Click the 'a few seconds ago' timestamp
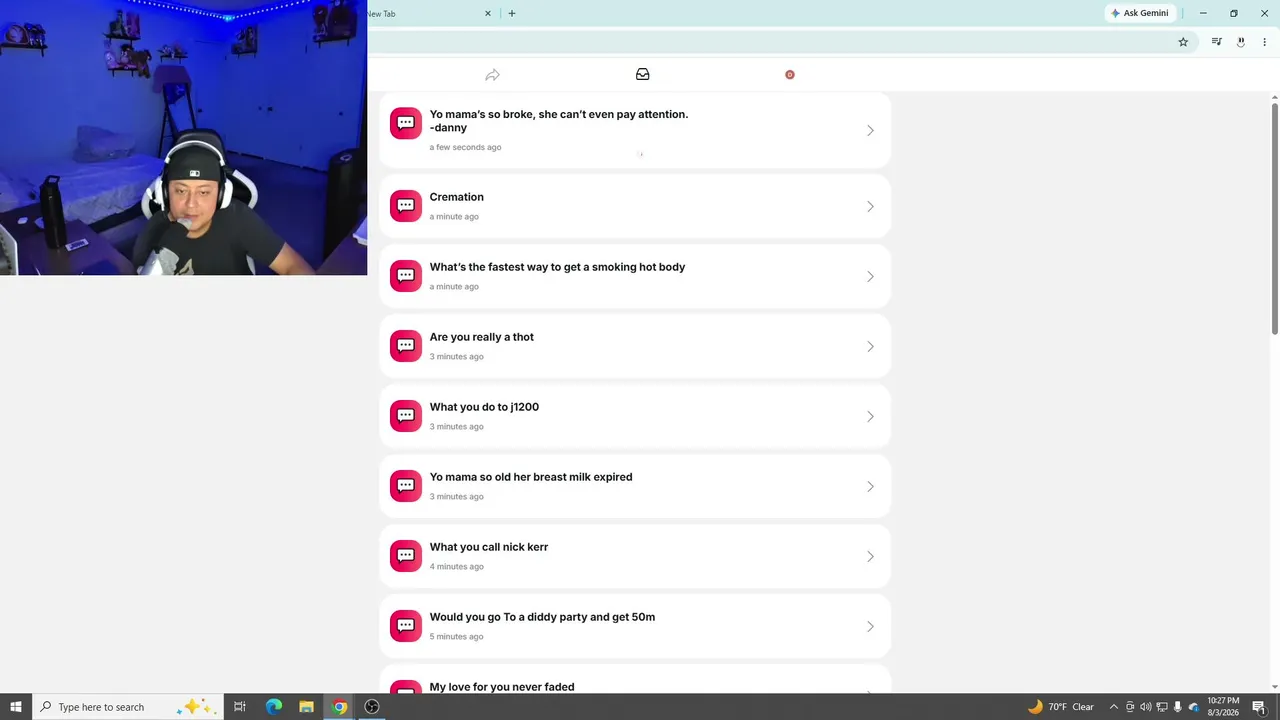Image resolution: width=1280 pixels, height=720 pixels. [x=465, y=147]
